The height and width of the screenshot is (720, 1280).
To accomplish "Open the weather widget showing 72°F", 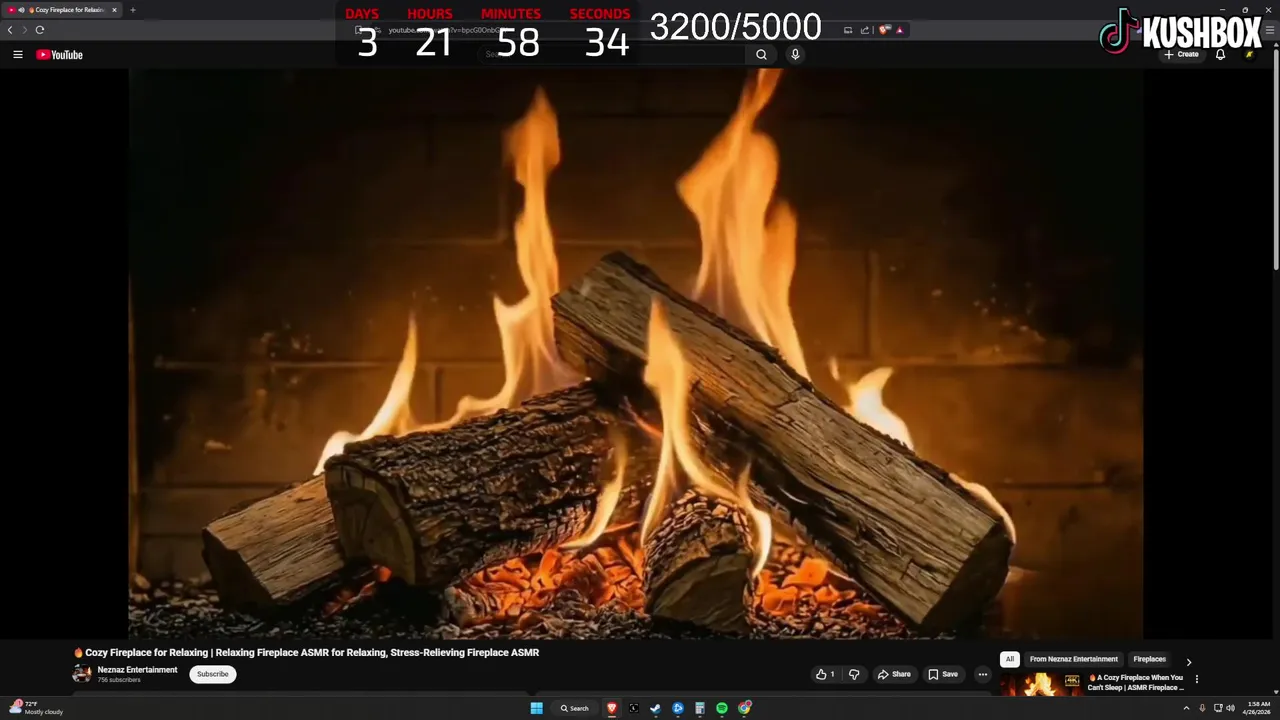I will click(35, 708).
